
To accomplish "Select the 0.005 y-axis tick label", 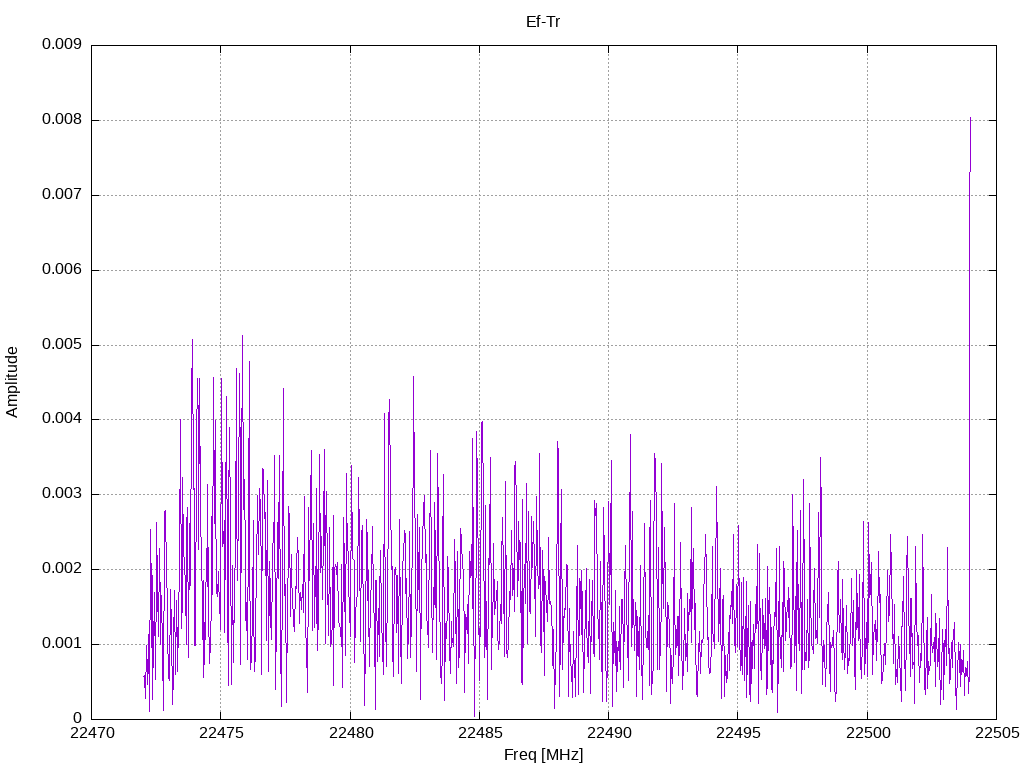I will click(61, 345).
